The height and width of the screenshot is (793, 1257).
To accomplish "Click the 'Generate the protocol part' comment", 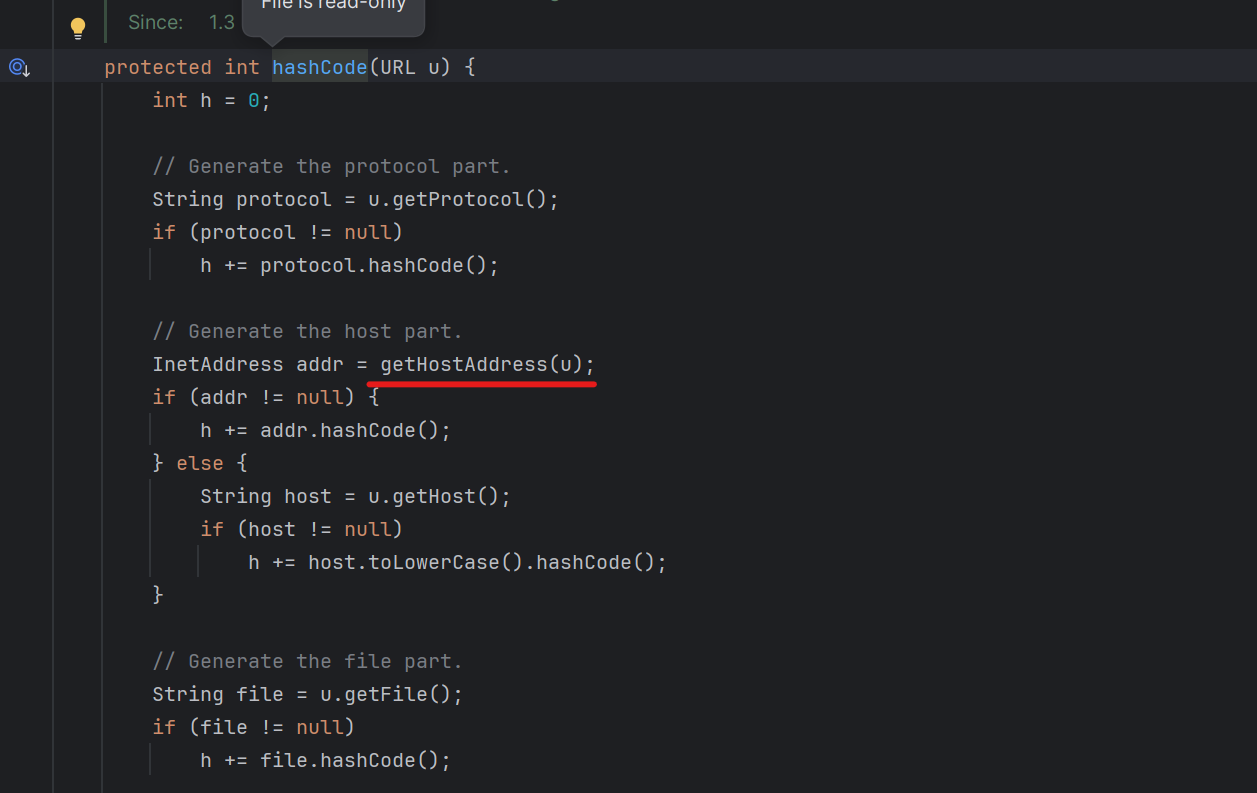I will click(x=331, y=166).
